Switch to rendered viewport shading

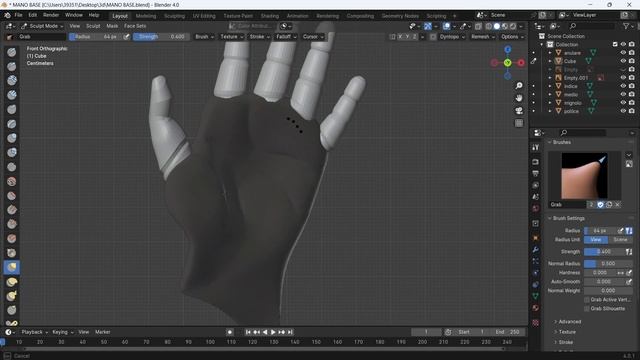(513, 26)
